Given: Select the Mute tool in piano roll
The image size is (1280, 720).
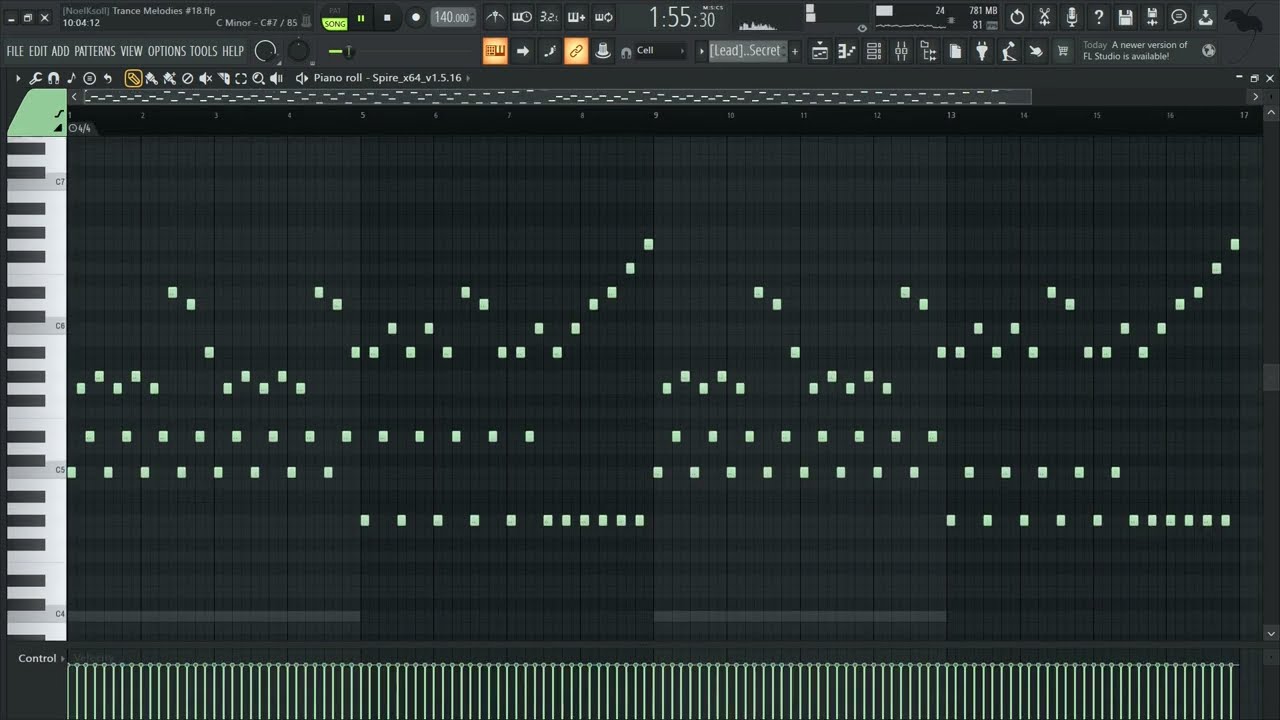Looking at the screenshot, I should click(205, 78).
